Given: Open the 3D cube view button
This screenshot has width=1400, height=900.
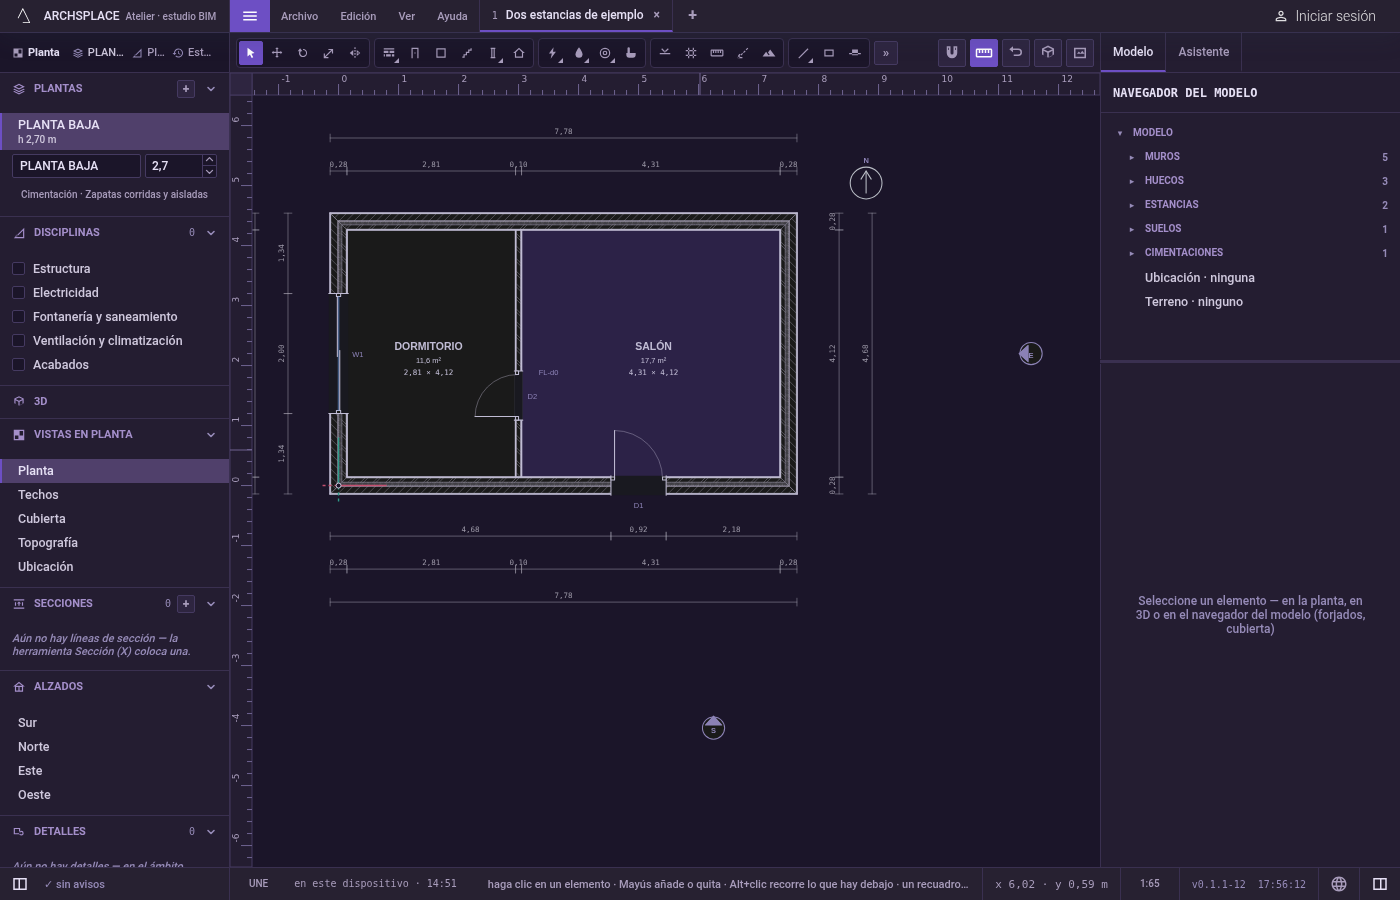Looking at the screenshot, I should [1048, 53].
